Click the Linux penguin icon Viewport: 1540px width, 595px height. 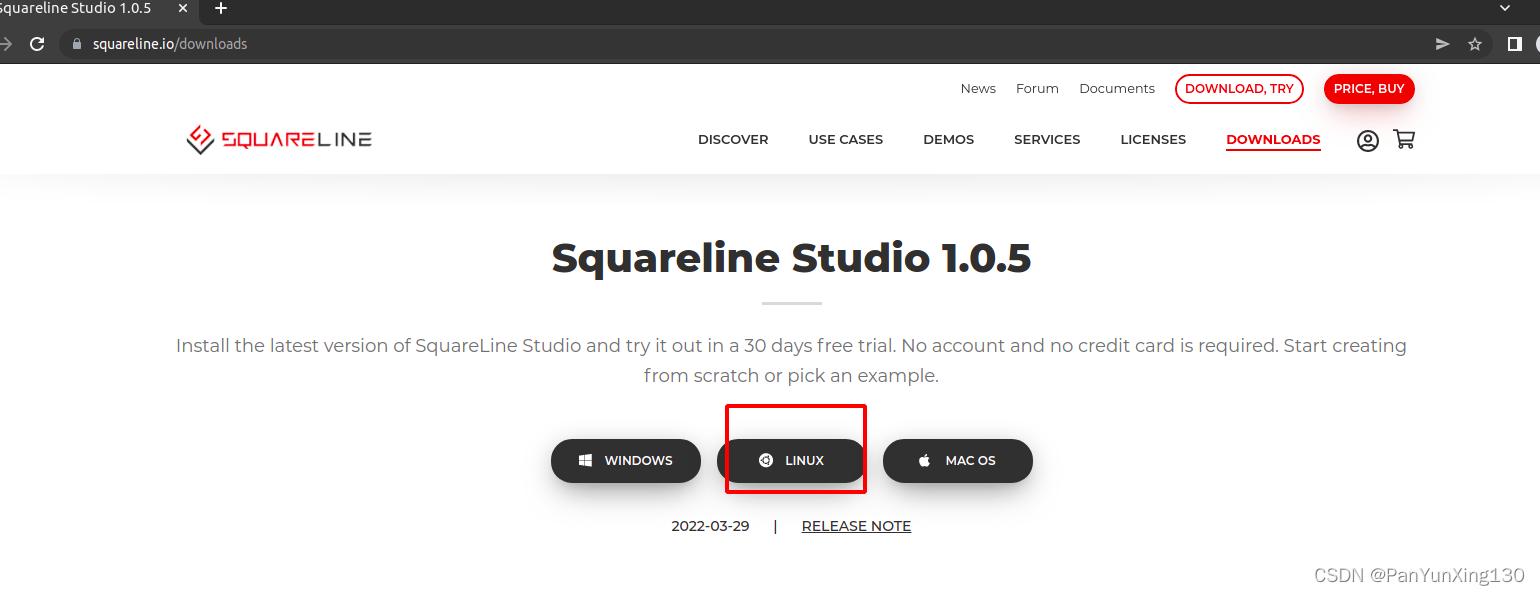point(765,460)
